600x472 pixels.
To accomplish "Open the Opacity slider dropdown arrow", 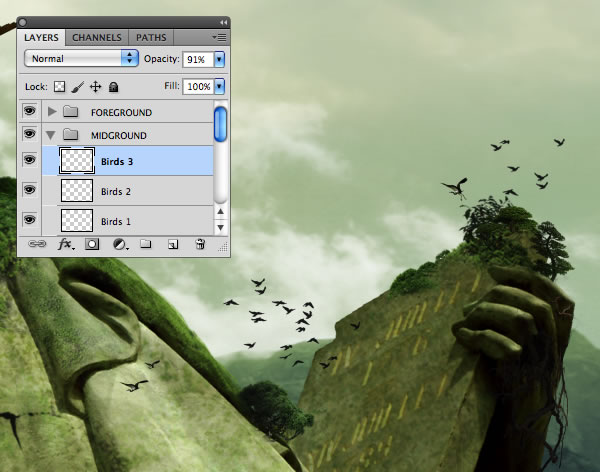I will [x=219, y=59].
